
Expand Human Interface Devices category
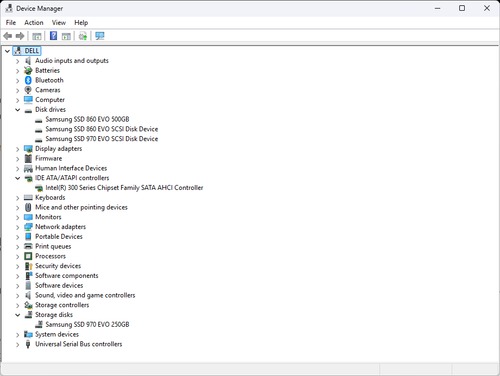pos(18,169)
